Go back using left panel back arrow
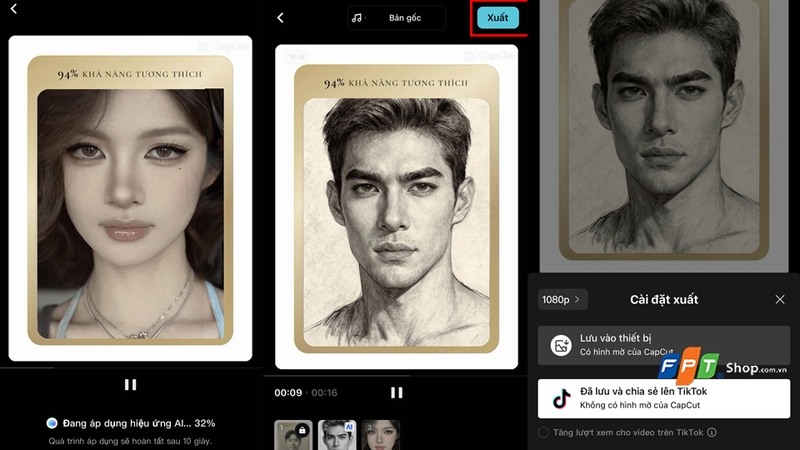800x450 pixels. click(14, 9)
